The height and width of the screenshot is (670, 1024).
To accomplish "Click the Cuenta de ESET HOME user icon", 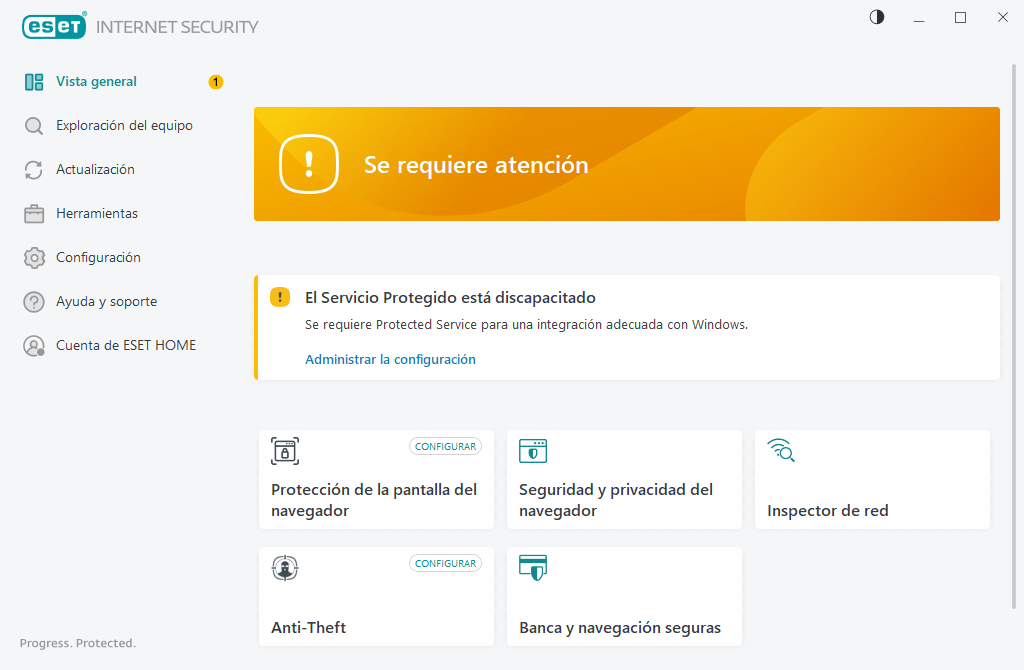I will click(34, 345).
